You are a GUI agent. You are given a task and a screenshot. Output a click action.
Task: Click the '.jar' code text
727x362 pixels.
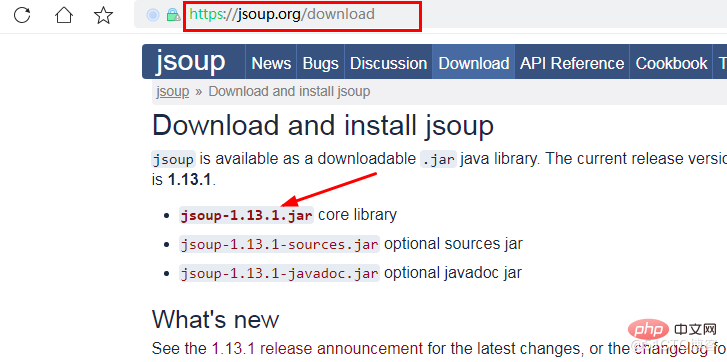click(438, 159)
